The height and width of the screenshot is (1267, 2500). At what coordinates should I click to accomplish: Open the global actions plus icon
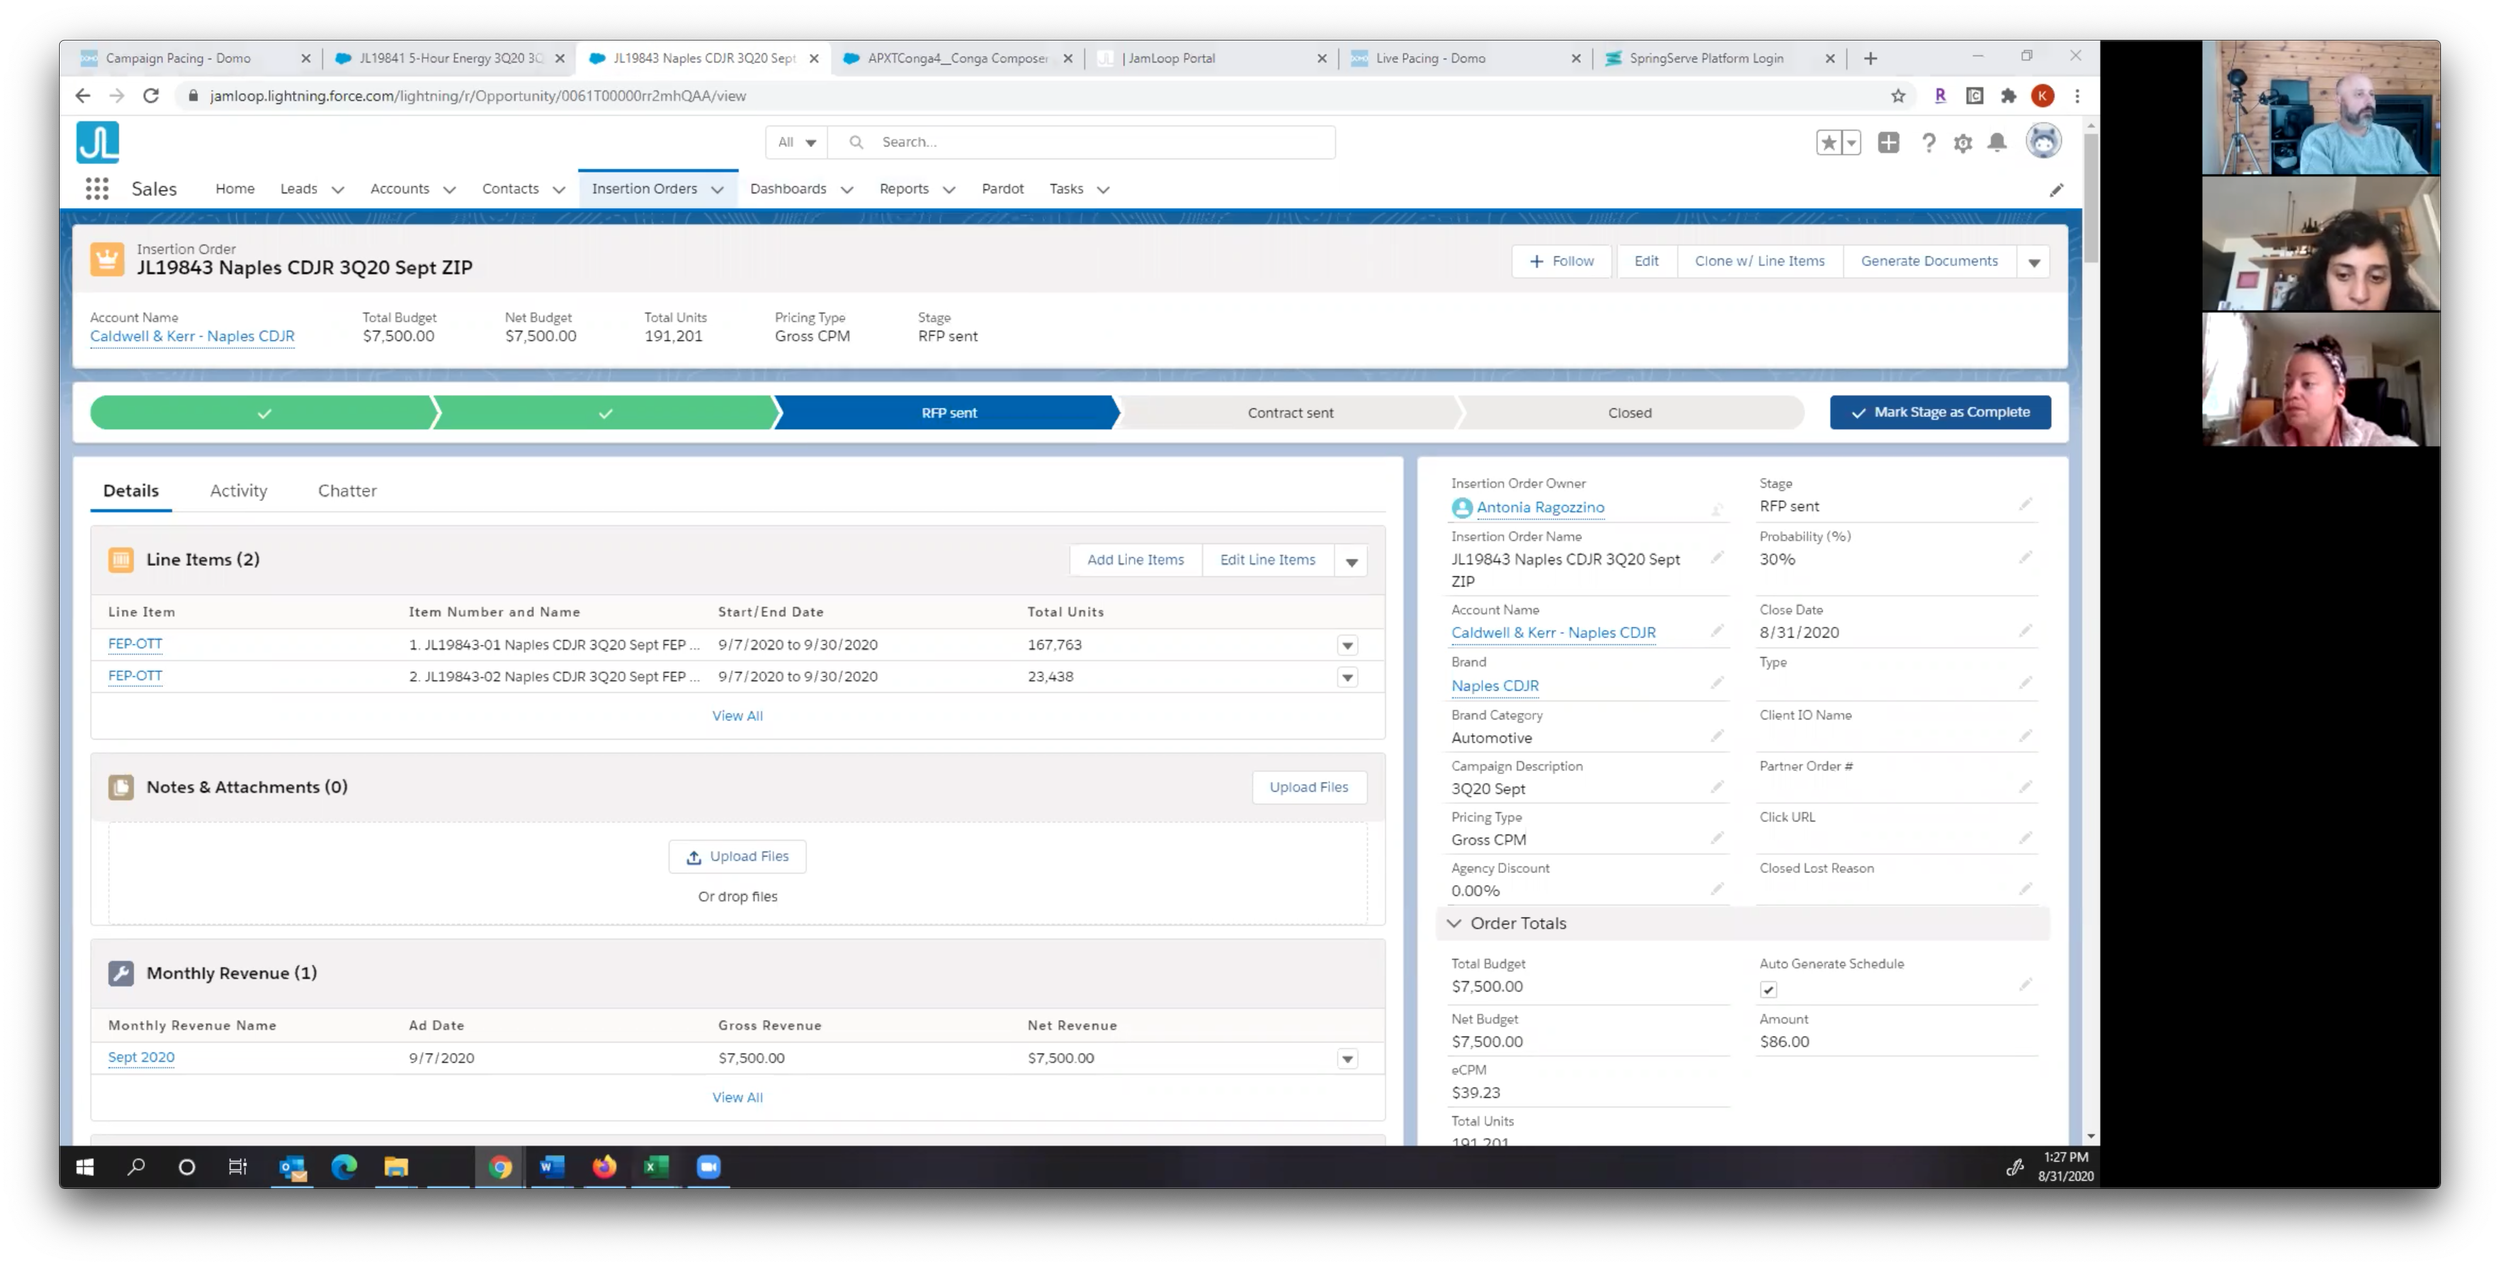pyautogui.click(x=1888, y=143)
